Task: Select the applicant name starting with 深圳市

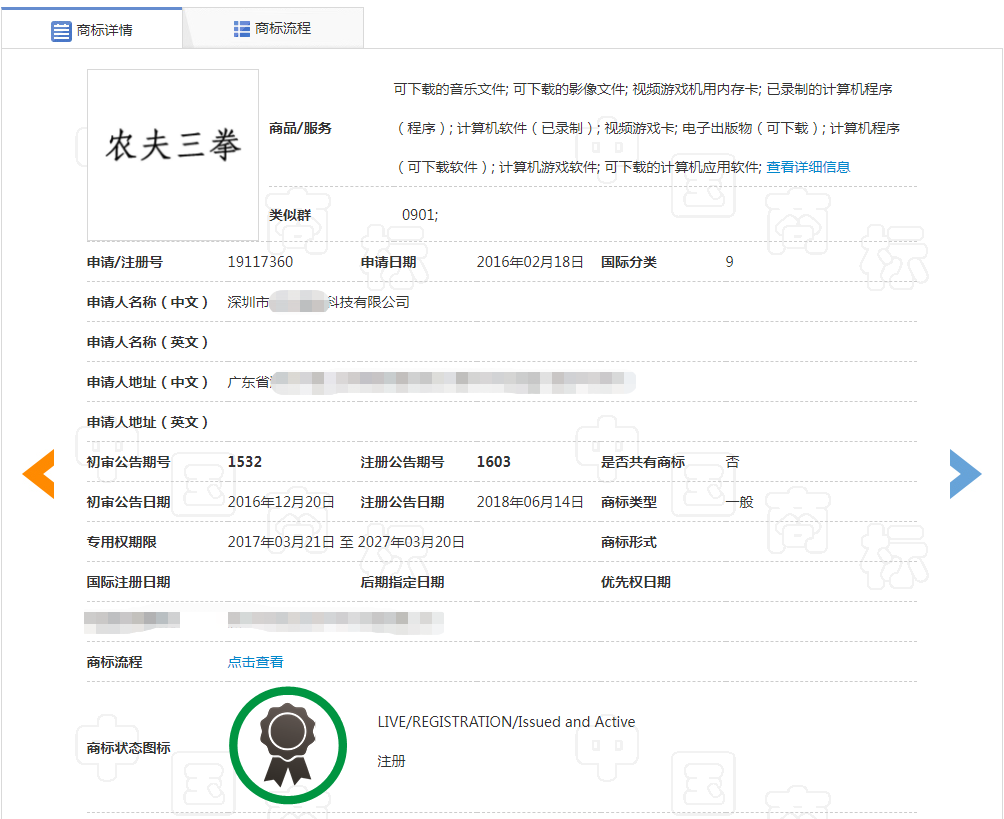Action: click(318, 302)
